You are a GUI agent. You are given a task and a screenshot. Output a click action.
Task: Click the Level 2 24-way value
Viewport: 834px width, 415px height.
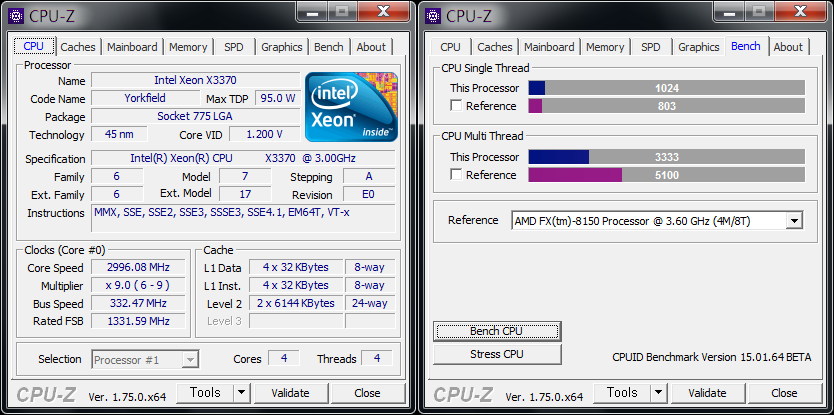click(x=370, y=303)
